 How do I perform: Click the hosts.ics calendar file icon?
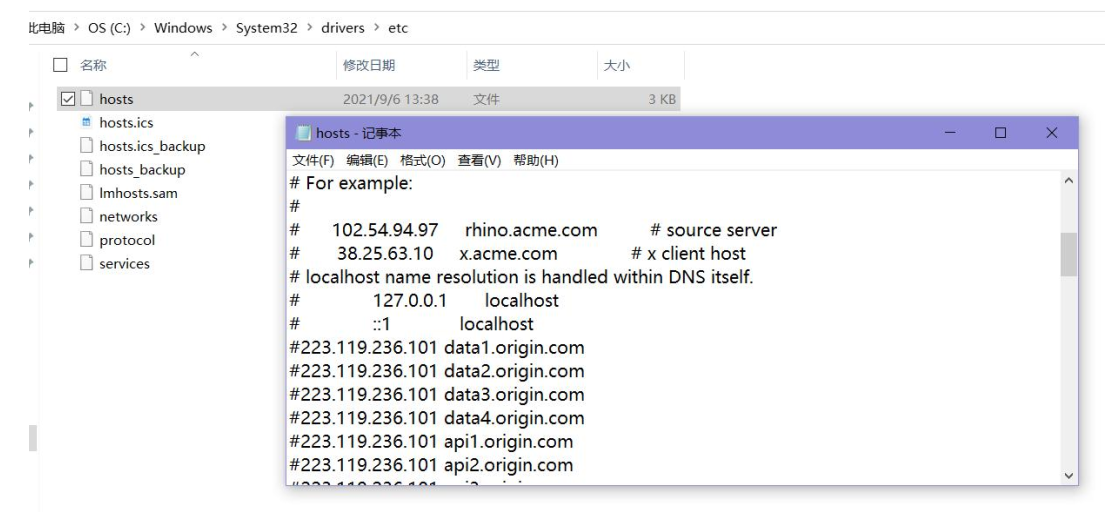[87, 122]
